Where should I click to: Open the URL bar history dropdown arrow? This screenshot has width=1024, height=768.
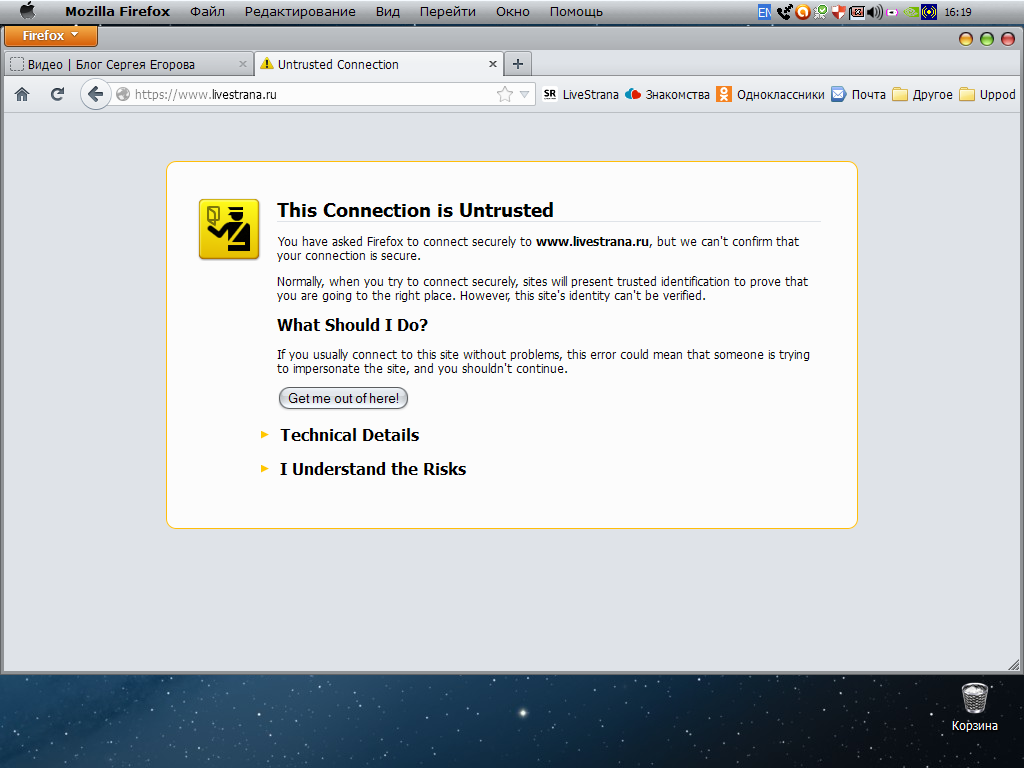coord(525,94)
